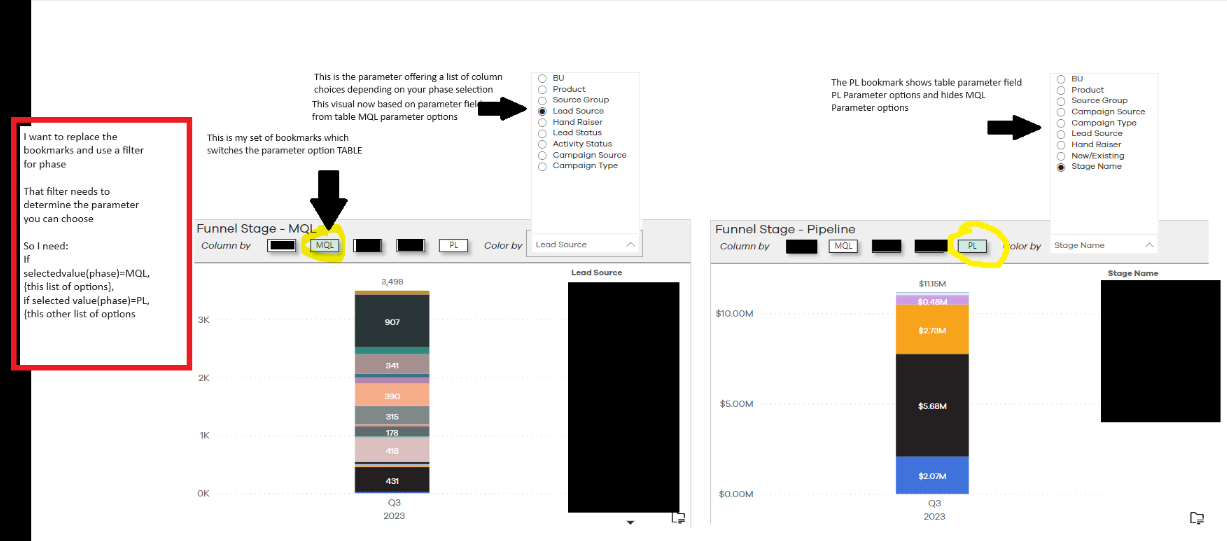
Task: Click the Q3 axis label under the MQL bar
Action: pyautogui.click(x=392, y=504)
